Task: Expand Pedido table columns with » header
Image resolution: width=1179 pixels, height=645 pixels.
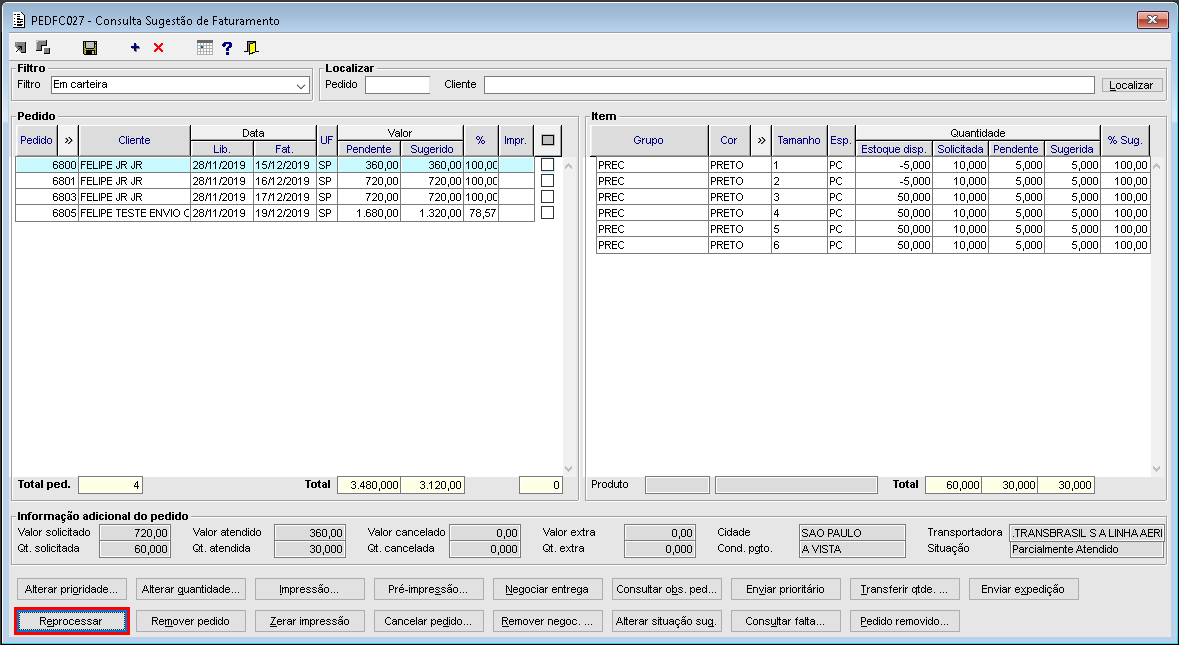Action: pos(69,140)
